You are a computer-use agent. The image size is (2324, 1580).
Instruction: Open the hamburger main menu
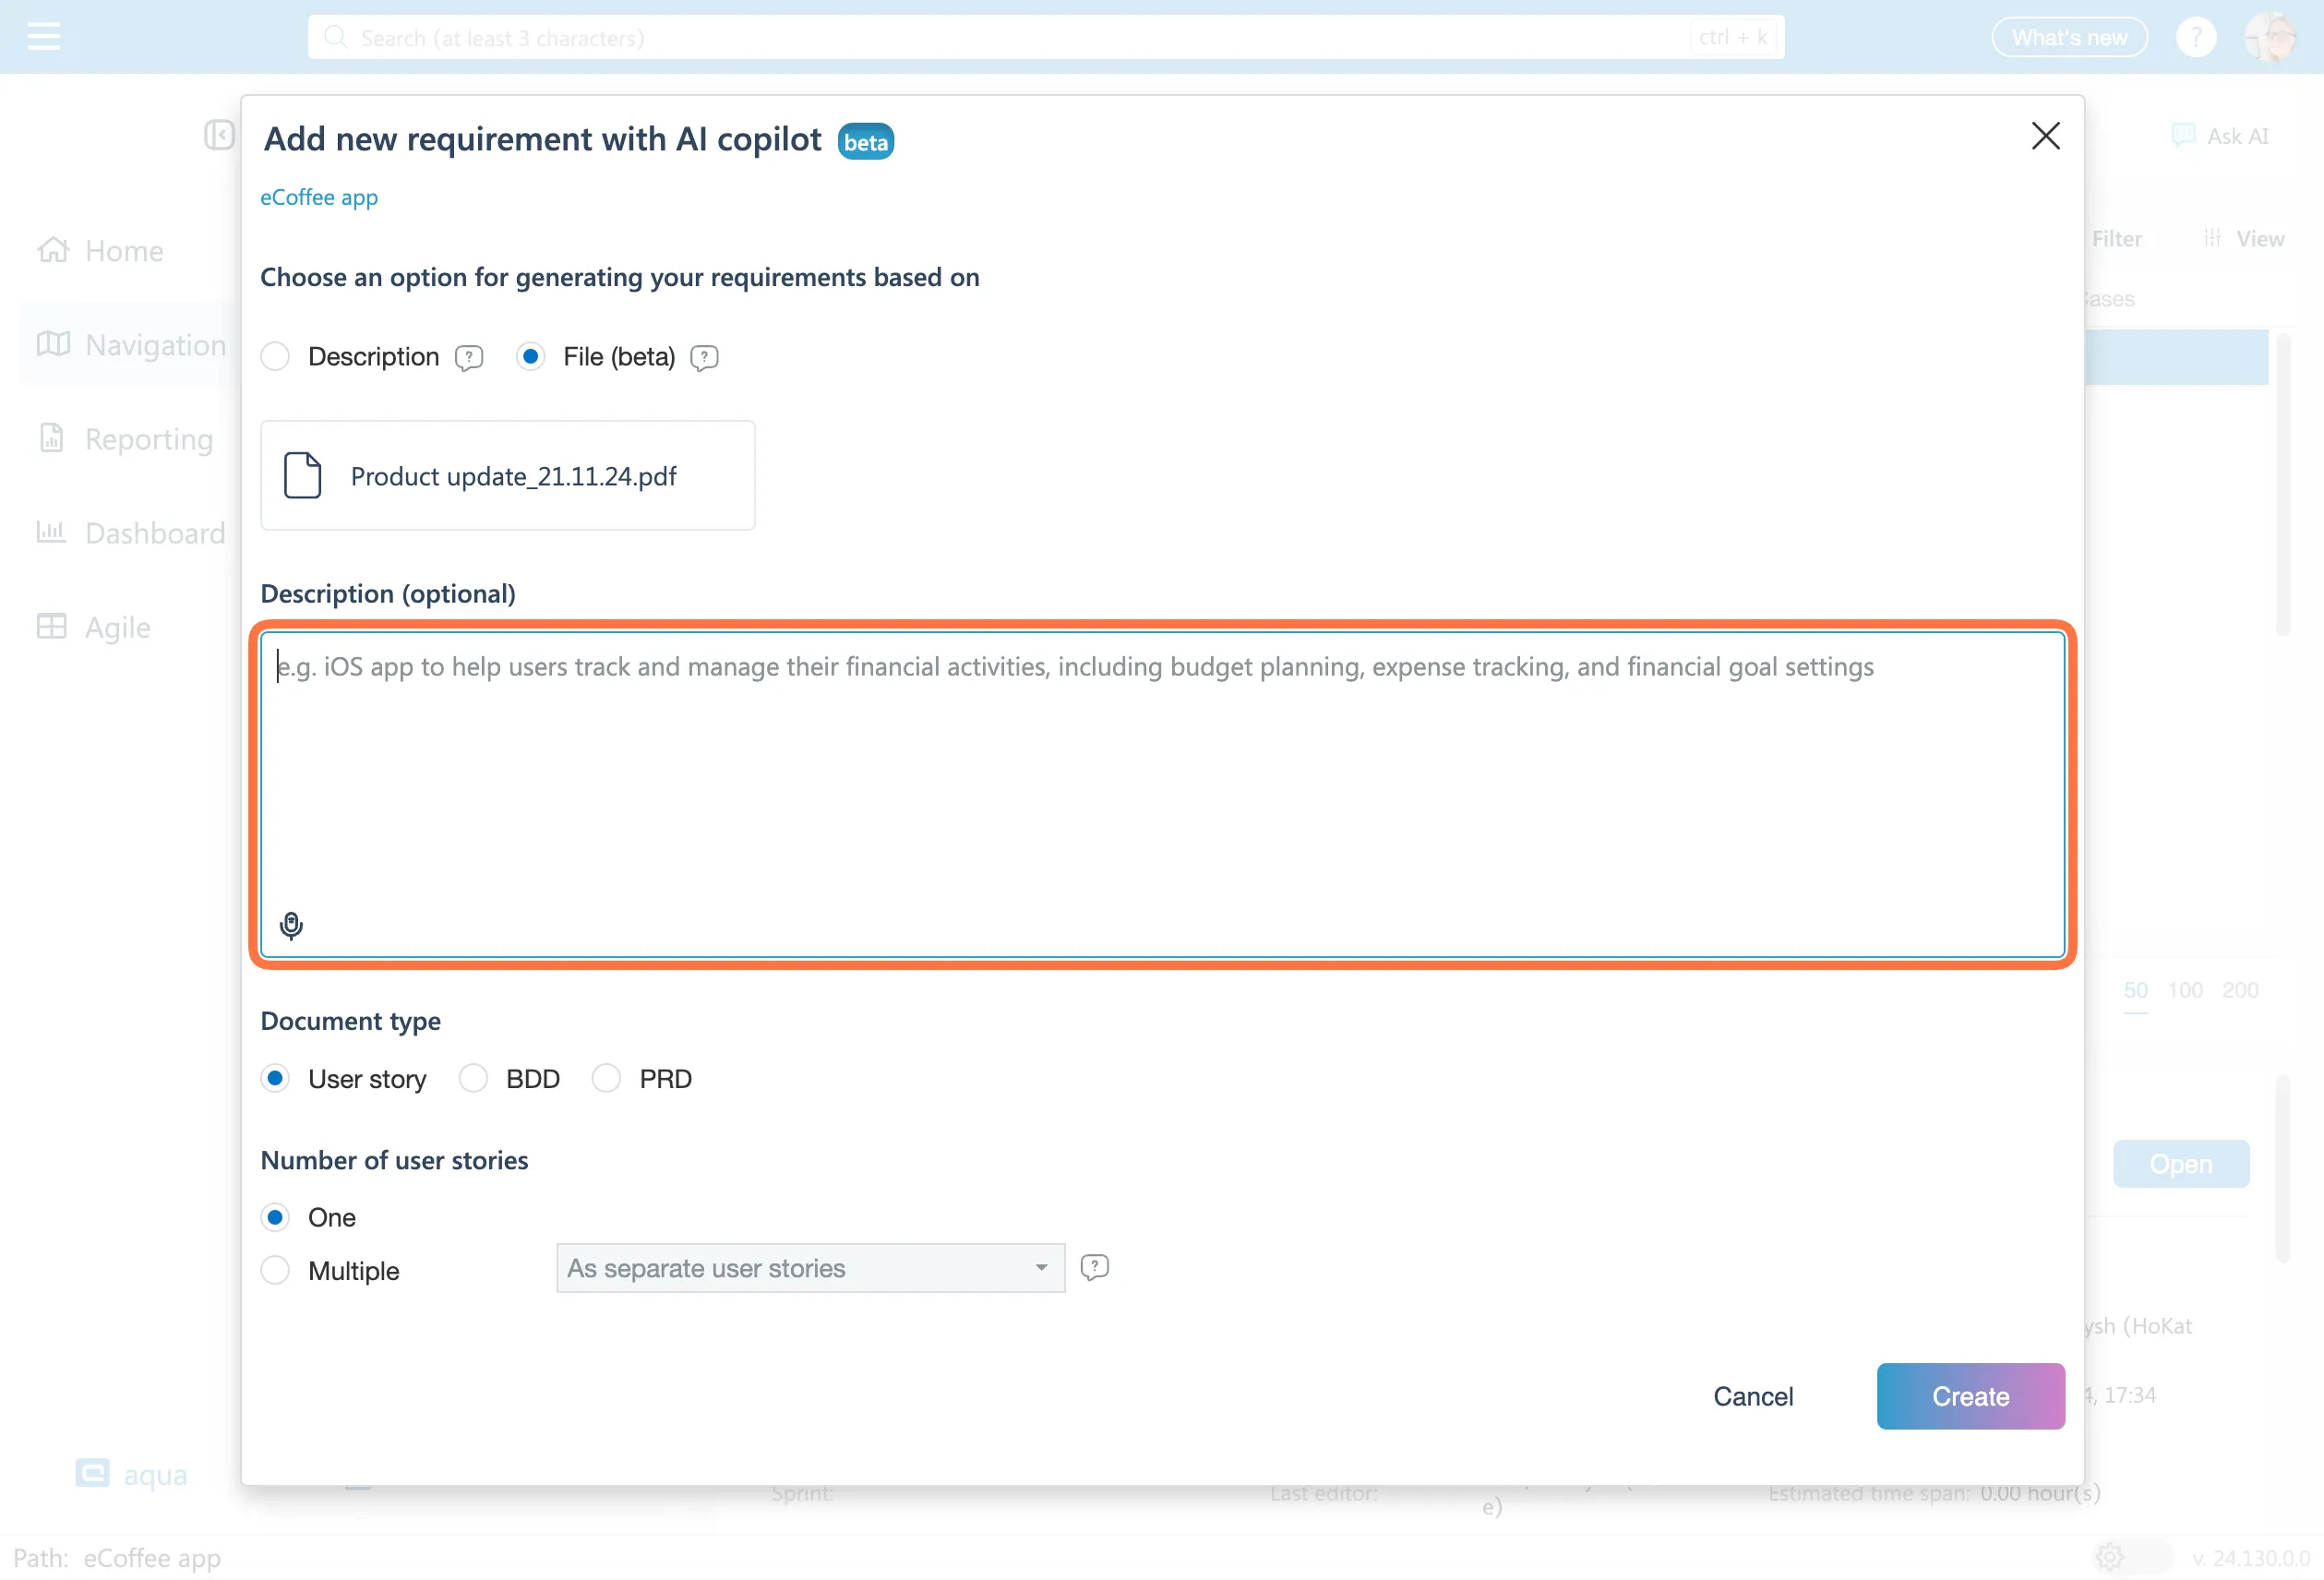pyautogui.click(x=44, y=37)
